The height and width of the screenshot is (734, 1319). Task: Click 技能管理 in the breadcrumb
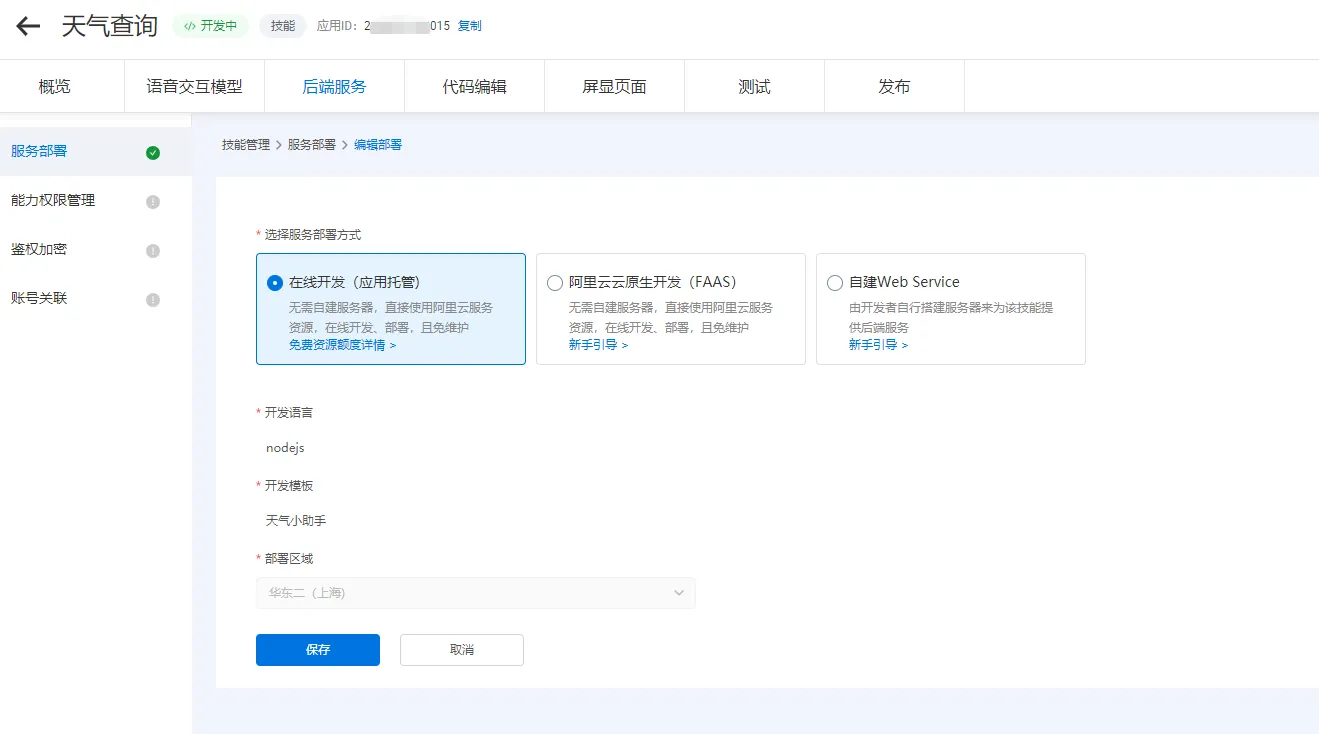pos(246,145)
